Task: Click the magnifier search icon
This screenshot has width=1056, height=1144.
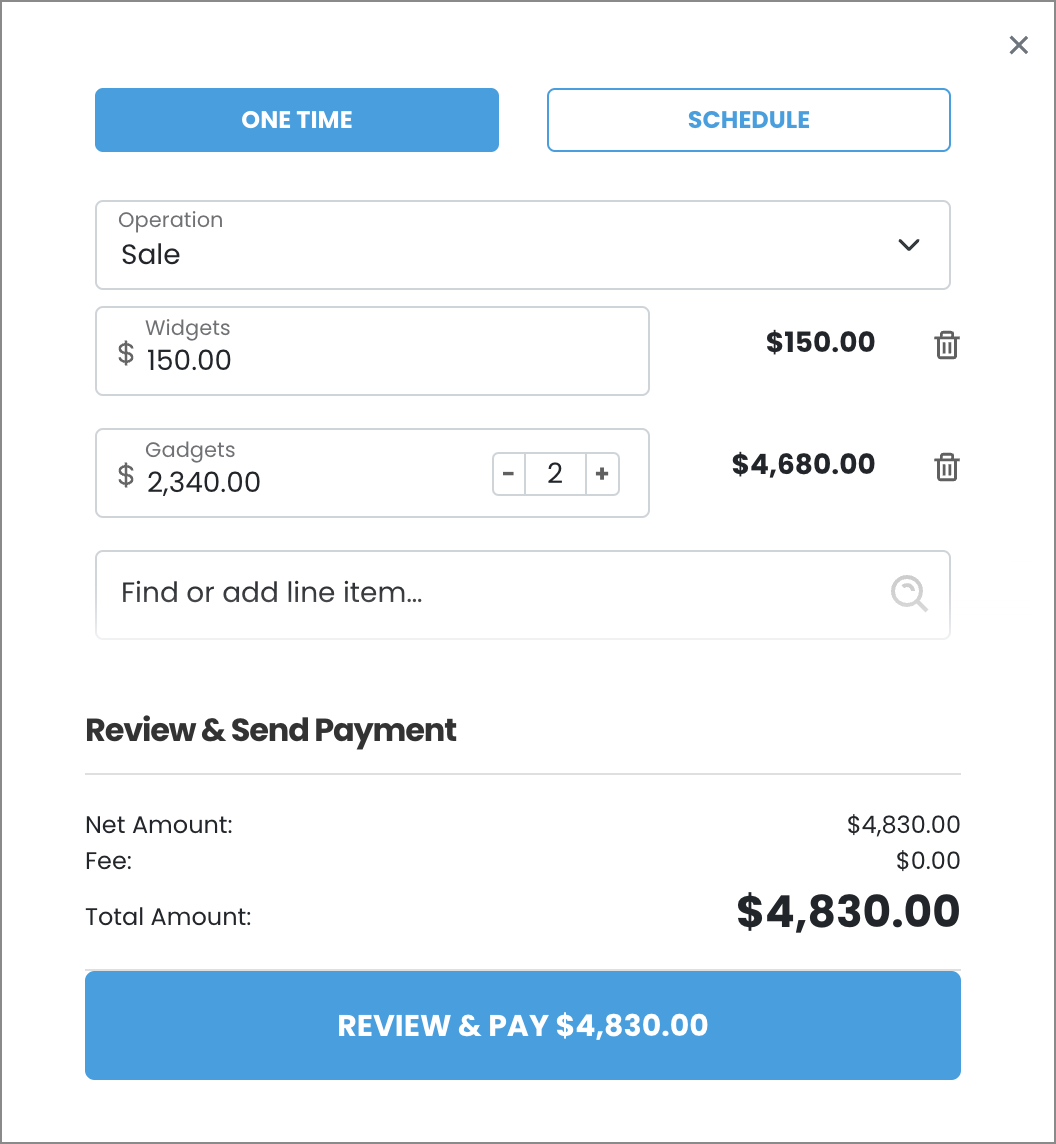Action: 909,594
